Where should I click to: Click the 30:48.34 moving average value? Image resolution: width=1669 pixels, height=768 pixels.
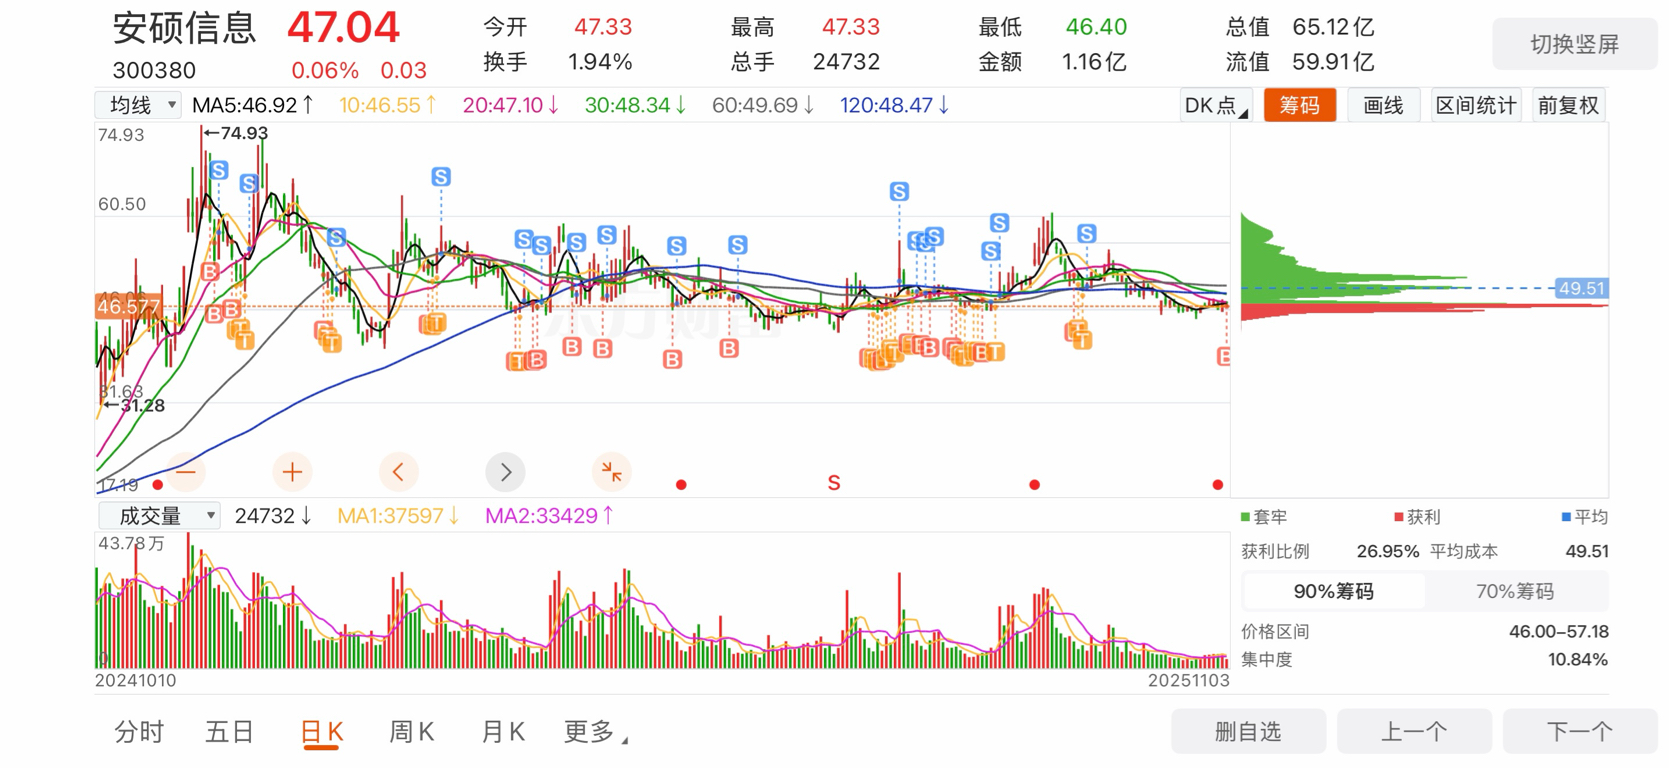[x=636, y=105]
